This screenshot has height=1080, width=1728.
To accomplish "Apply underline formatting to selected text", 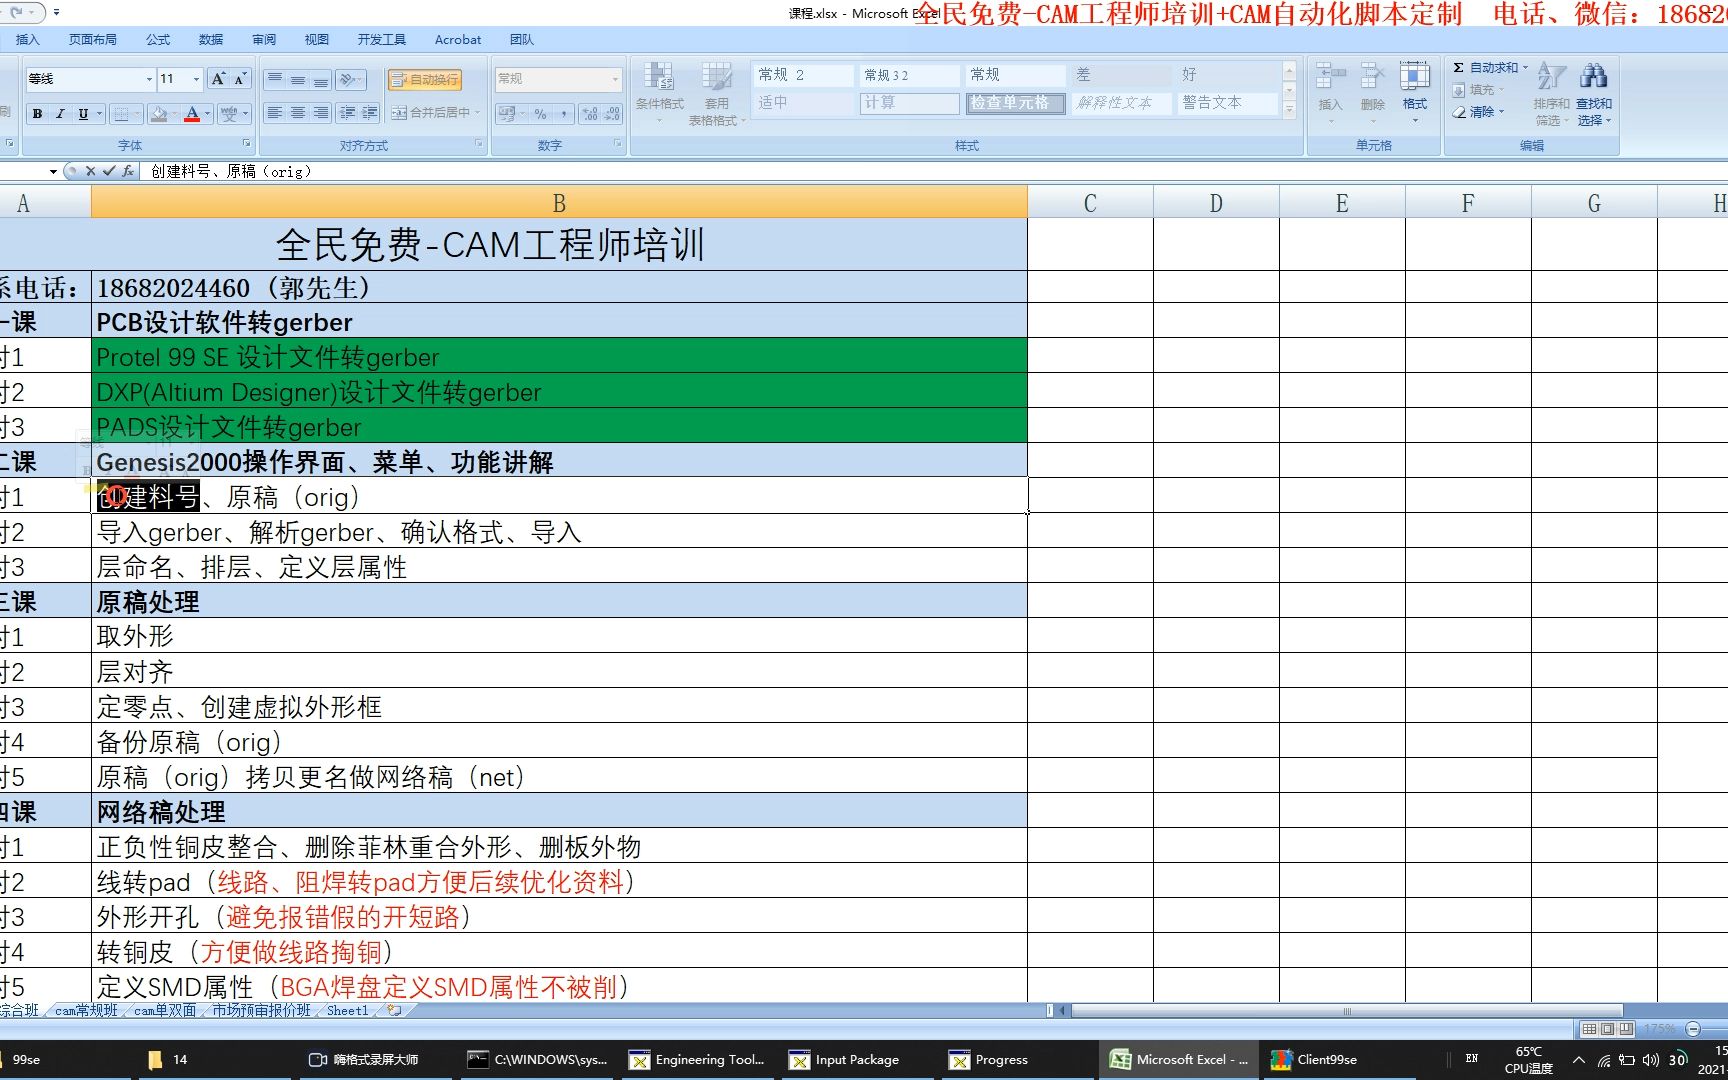I will (x=83, y=114).
